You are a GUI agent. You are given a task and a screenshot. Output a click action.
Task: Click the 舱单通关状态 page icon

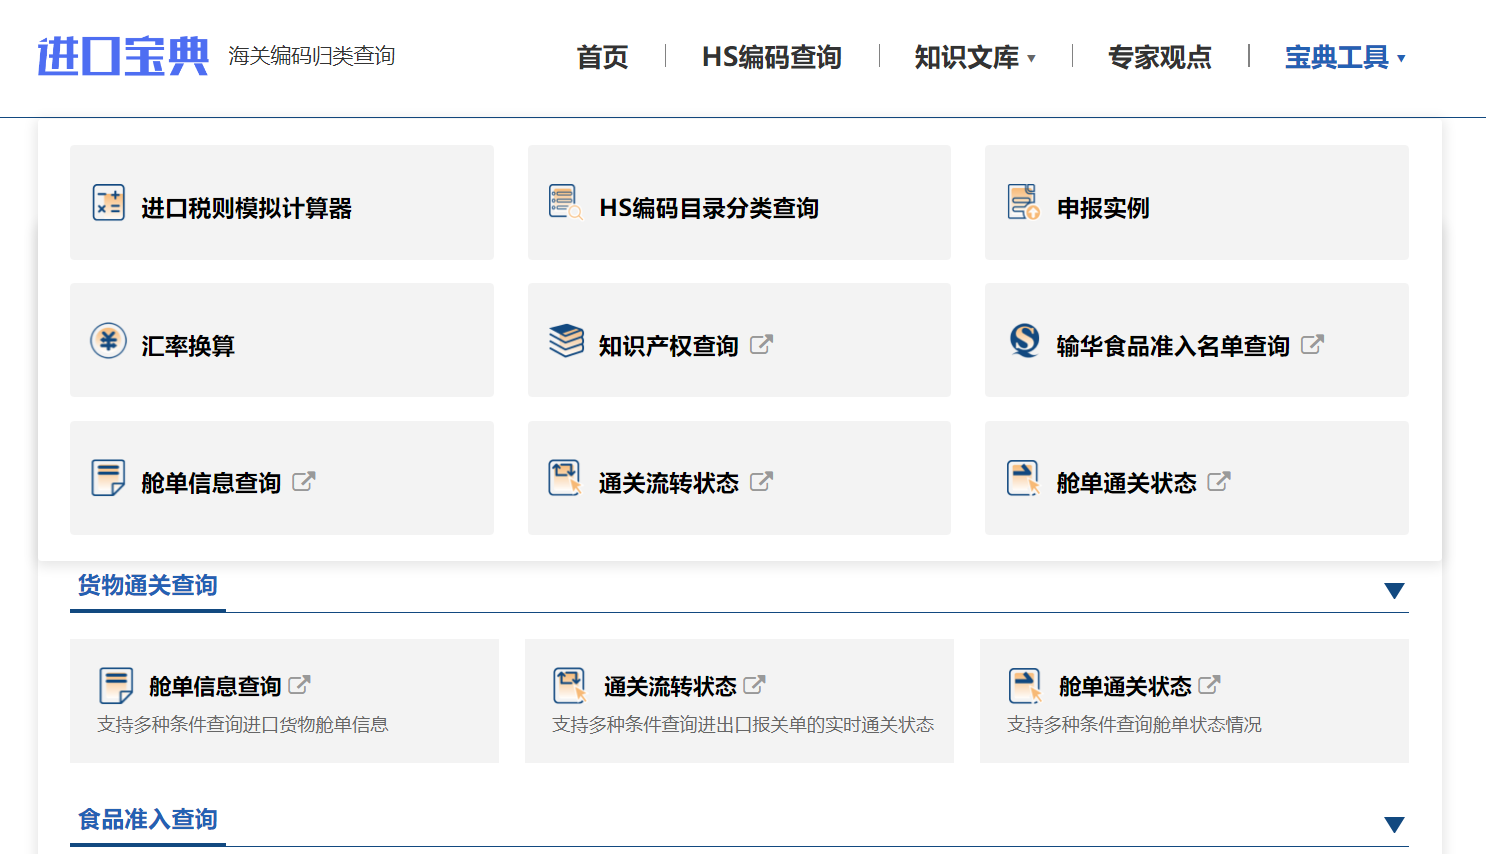tap(1023, 478)
